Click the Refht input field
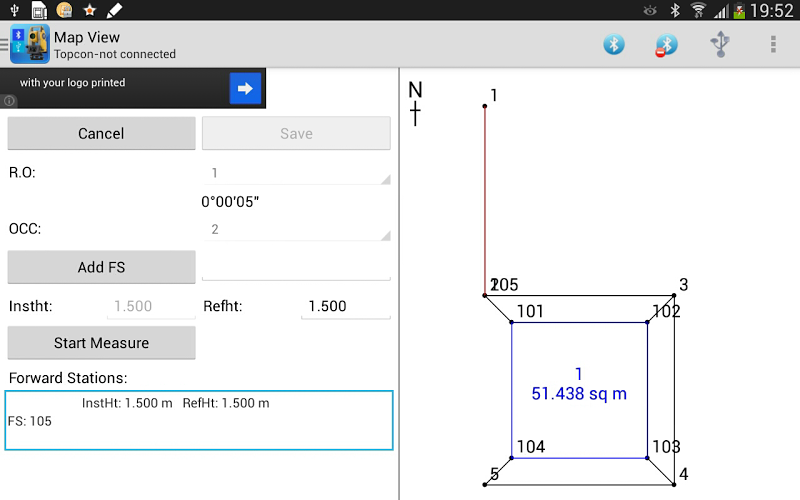 [345, 307]
